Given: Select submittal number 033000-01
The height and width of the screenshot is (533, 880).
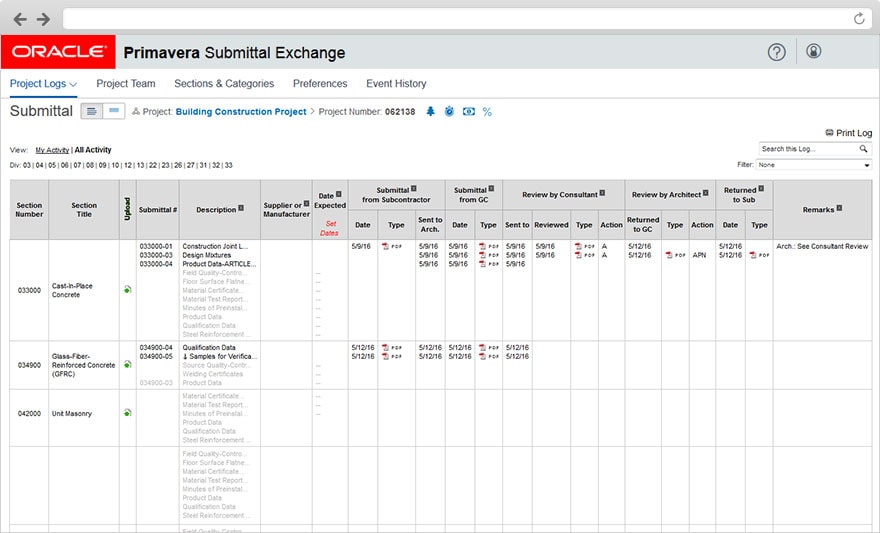Looking at the screenshot, I should (x=156, y=246).
